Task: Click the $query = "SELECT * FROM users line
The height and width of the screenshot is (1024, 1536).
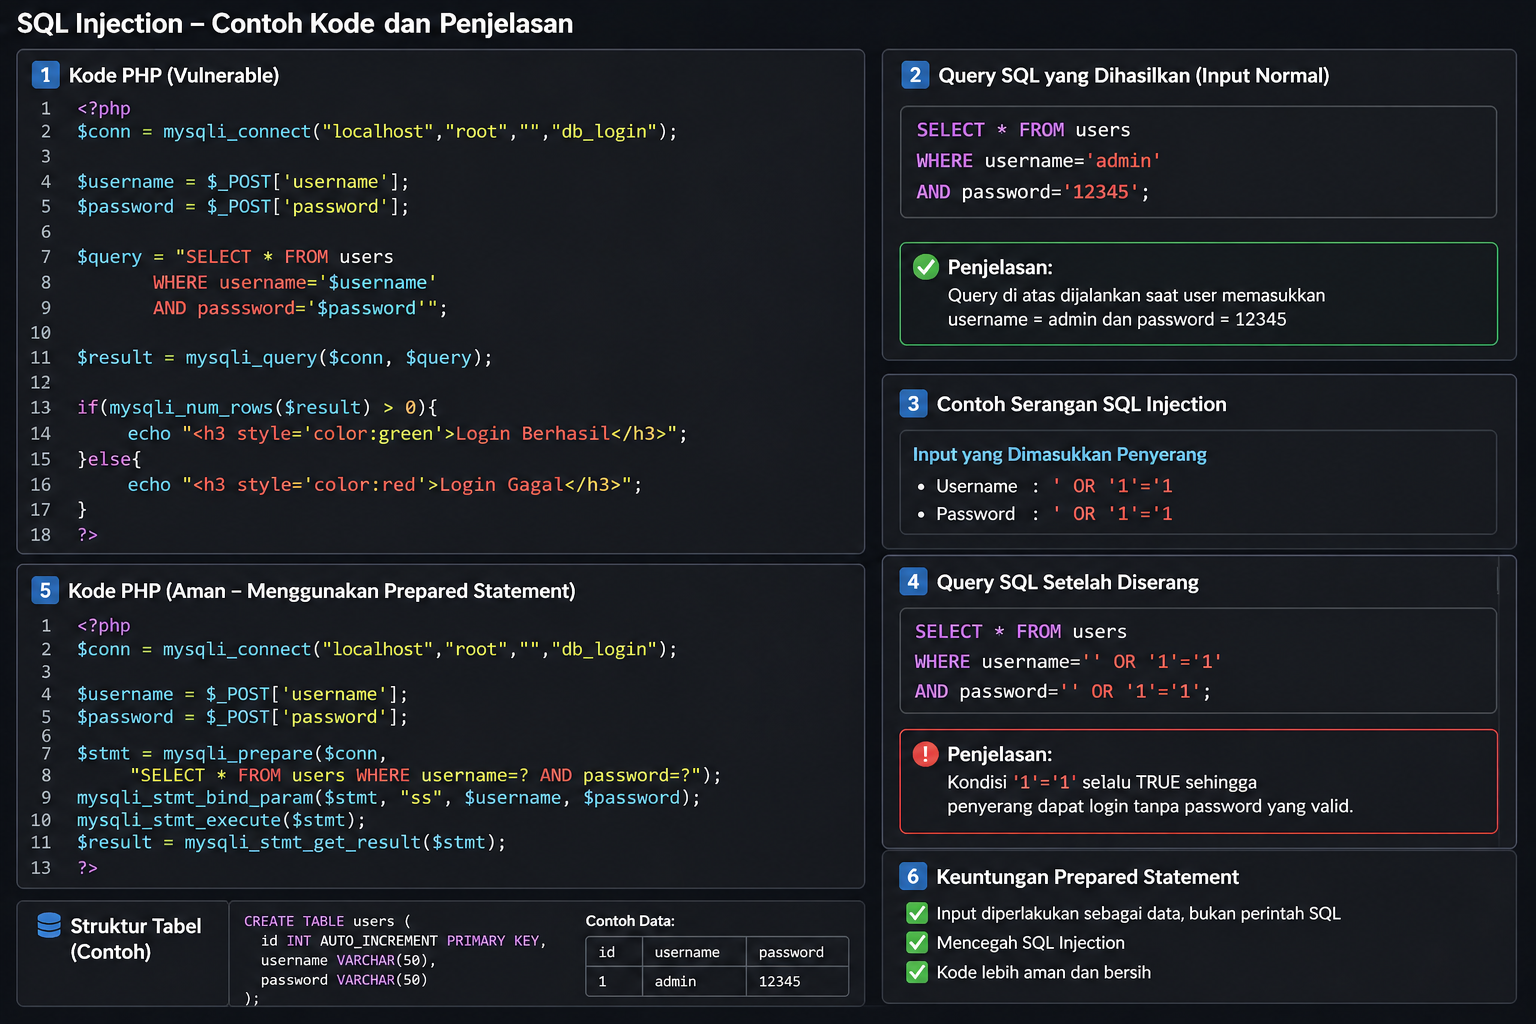Action: click(x=235, y=257)
